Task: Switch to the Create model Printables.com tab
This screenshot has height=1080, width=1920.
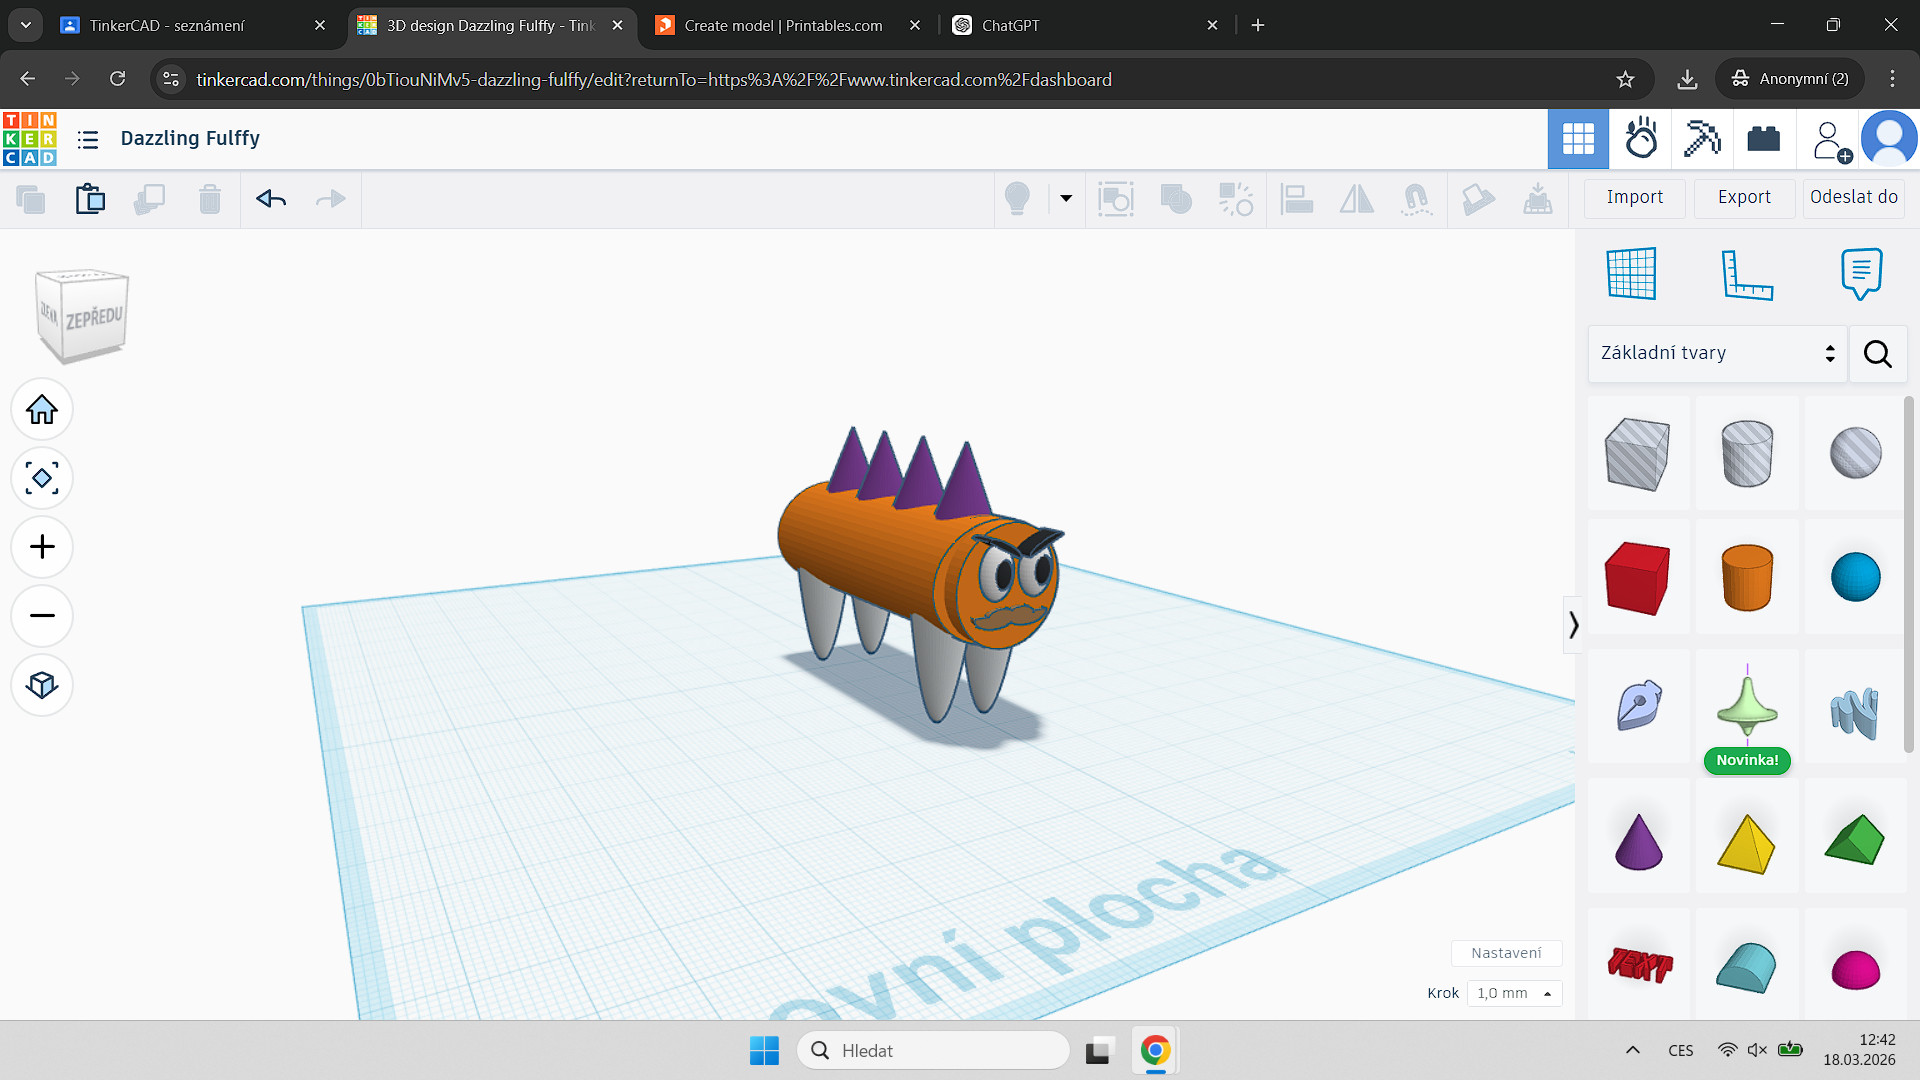Action: point(780,25)
